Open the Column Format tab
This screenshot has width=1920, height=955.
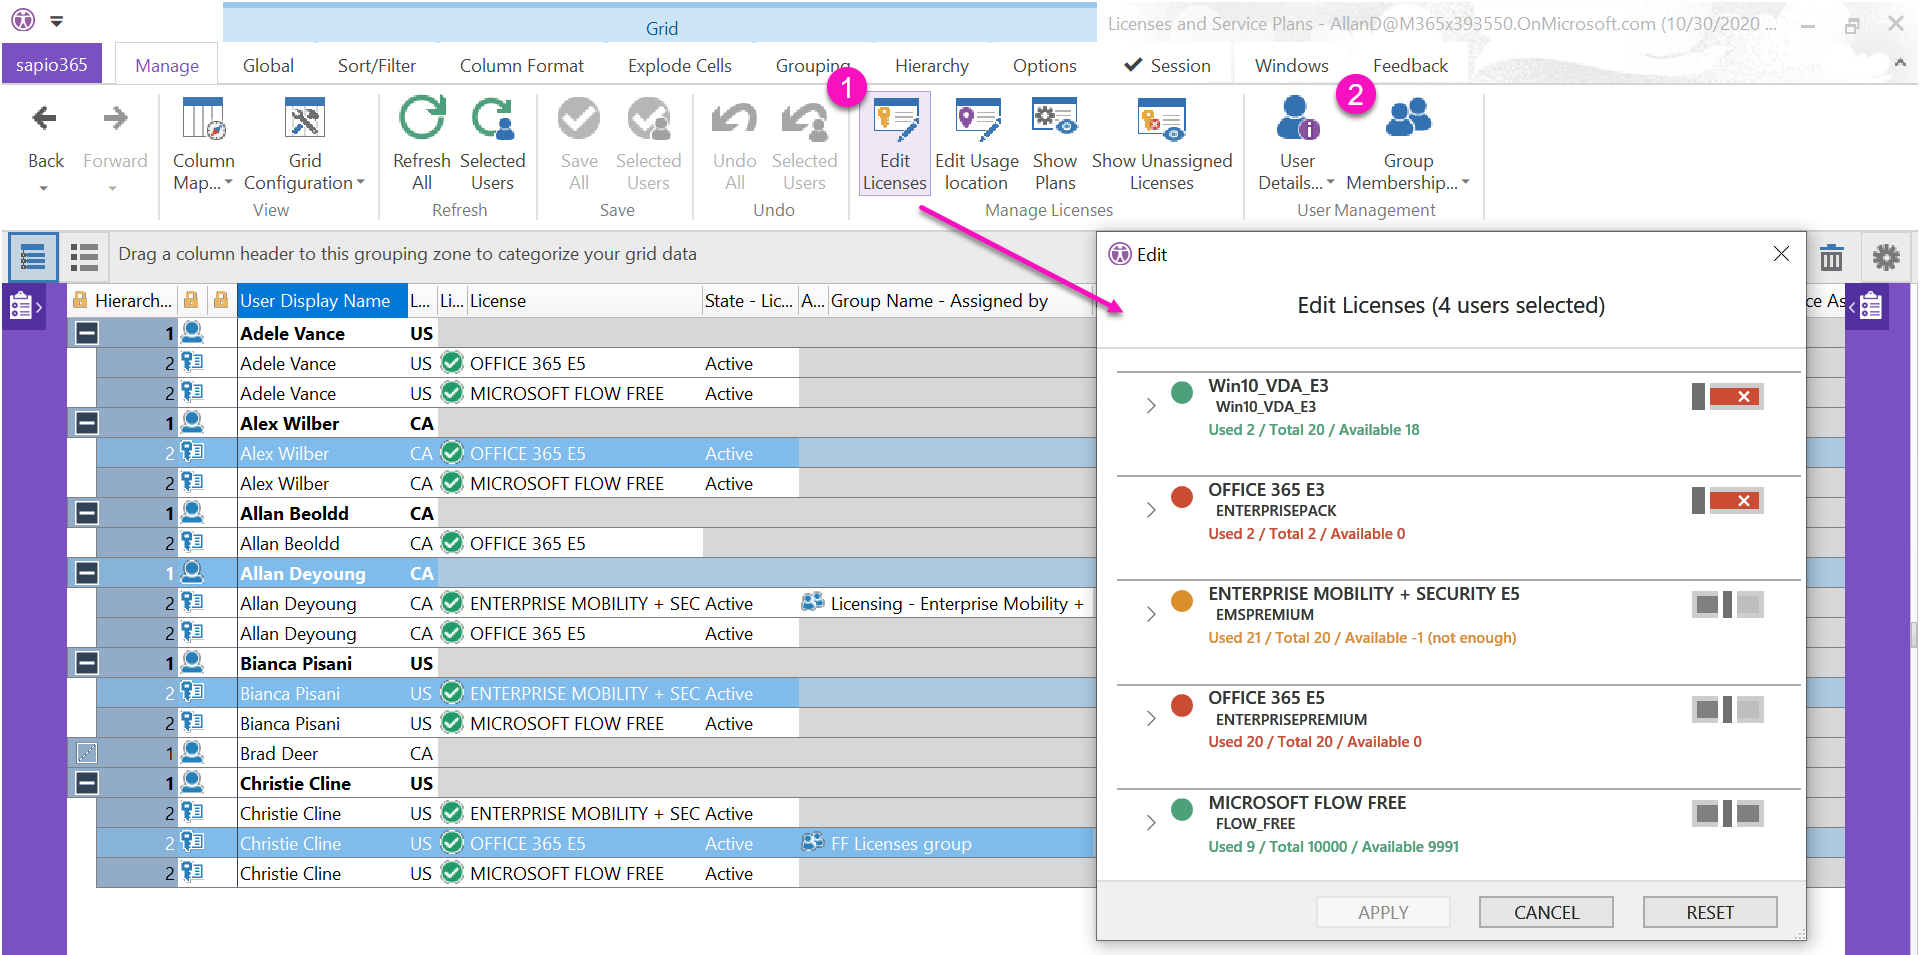click(521, 66)
